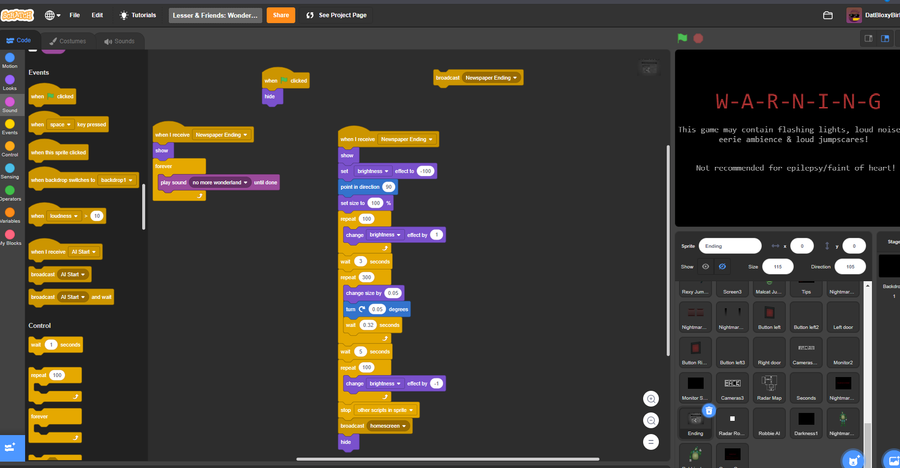Click the sprite name field Ending
The width and height of the screenshot is (900, 468).
click(730, 246)
